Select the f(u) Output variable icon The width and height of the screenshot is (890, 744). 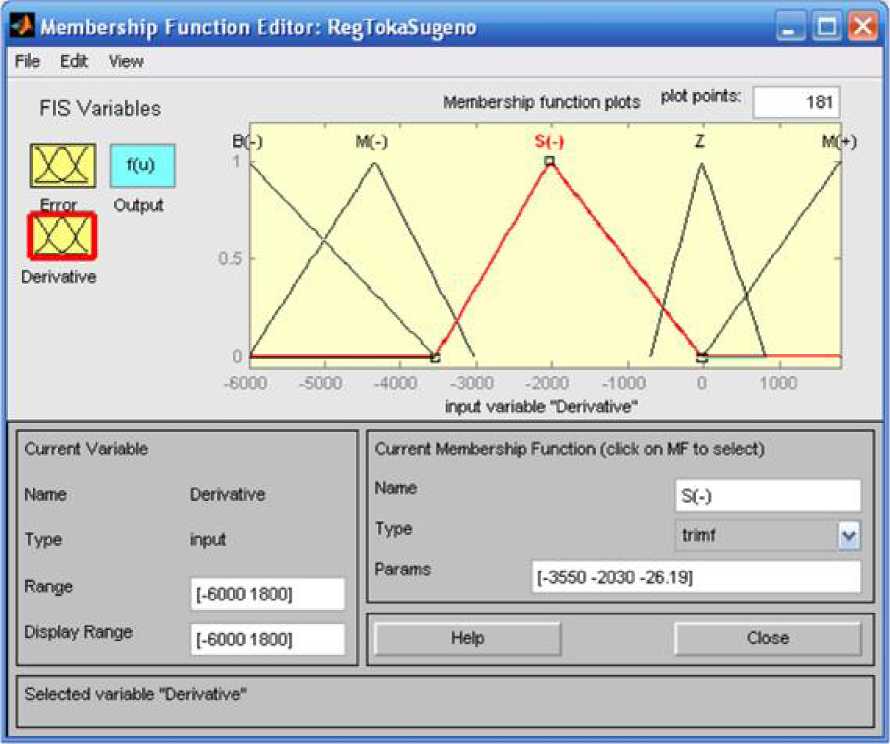pyautogui.click(x=142, y=166)
